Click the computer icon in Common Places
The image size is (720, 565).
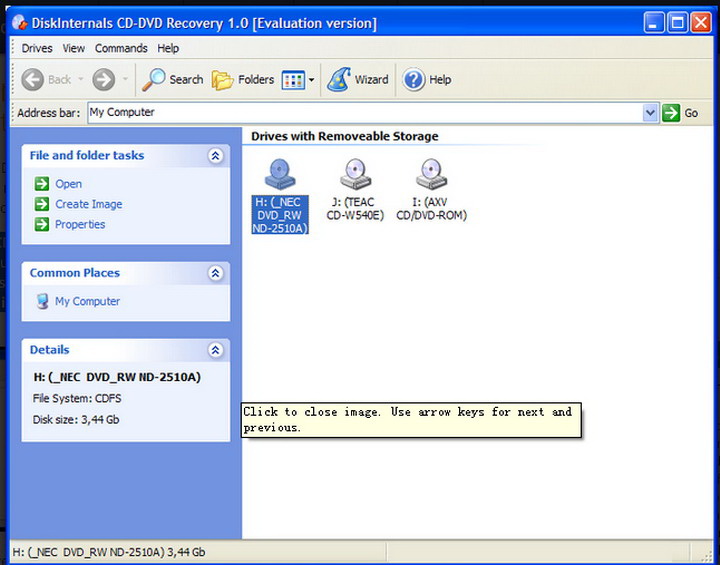pyautogui.click(x=42, y=301)
